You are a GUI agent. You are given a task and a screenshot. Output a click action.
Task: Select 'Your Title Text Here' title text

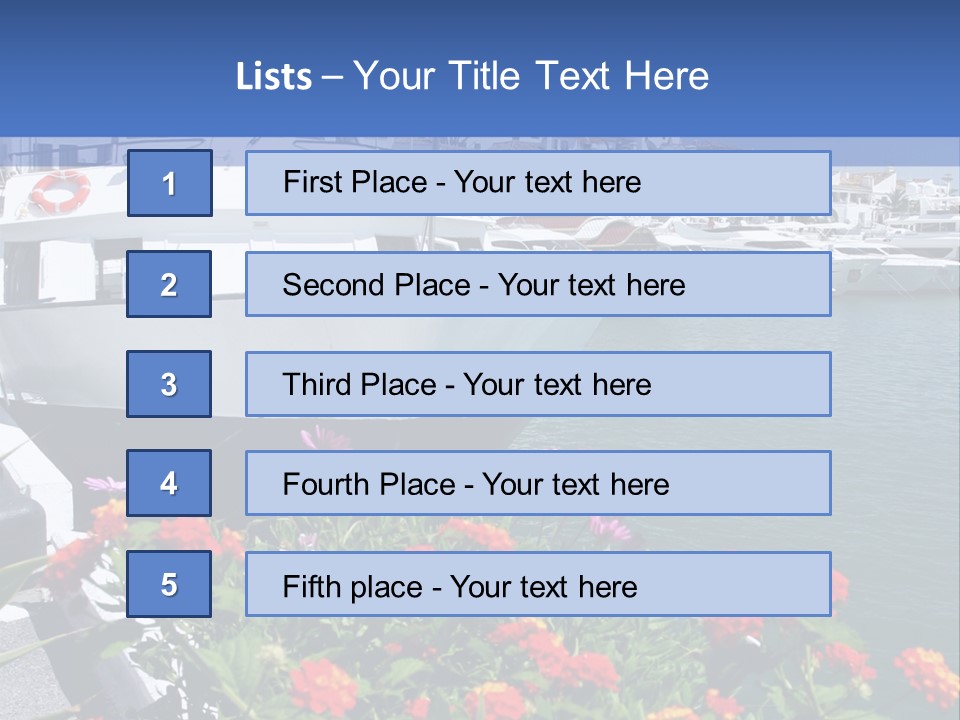531,76
